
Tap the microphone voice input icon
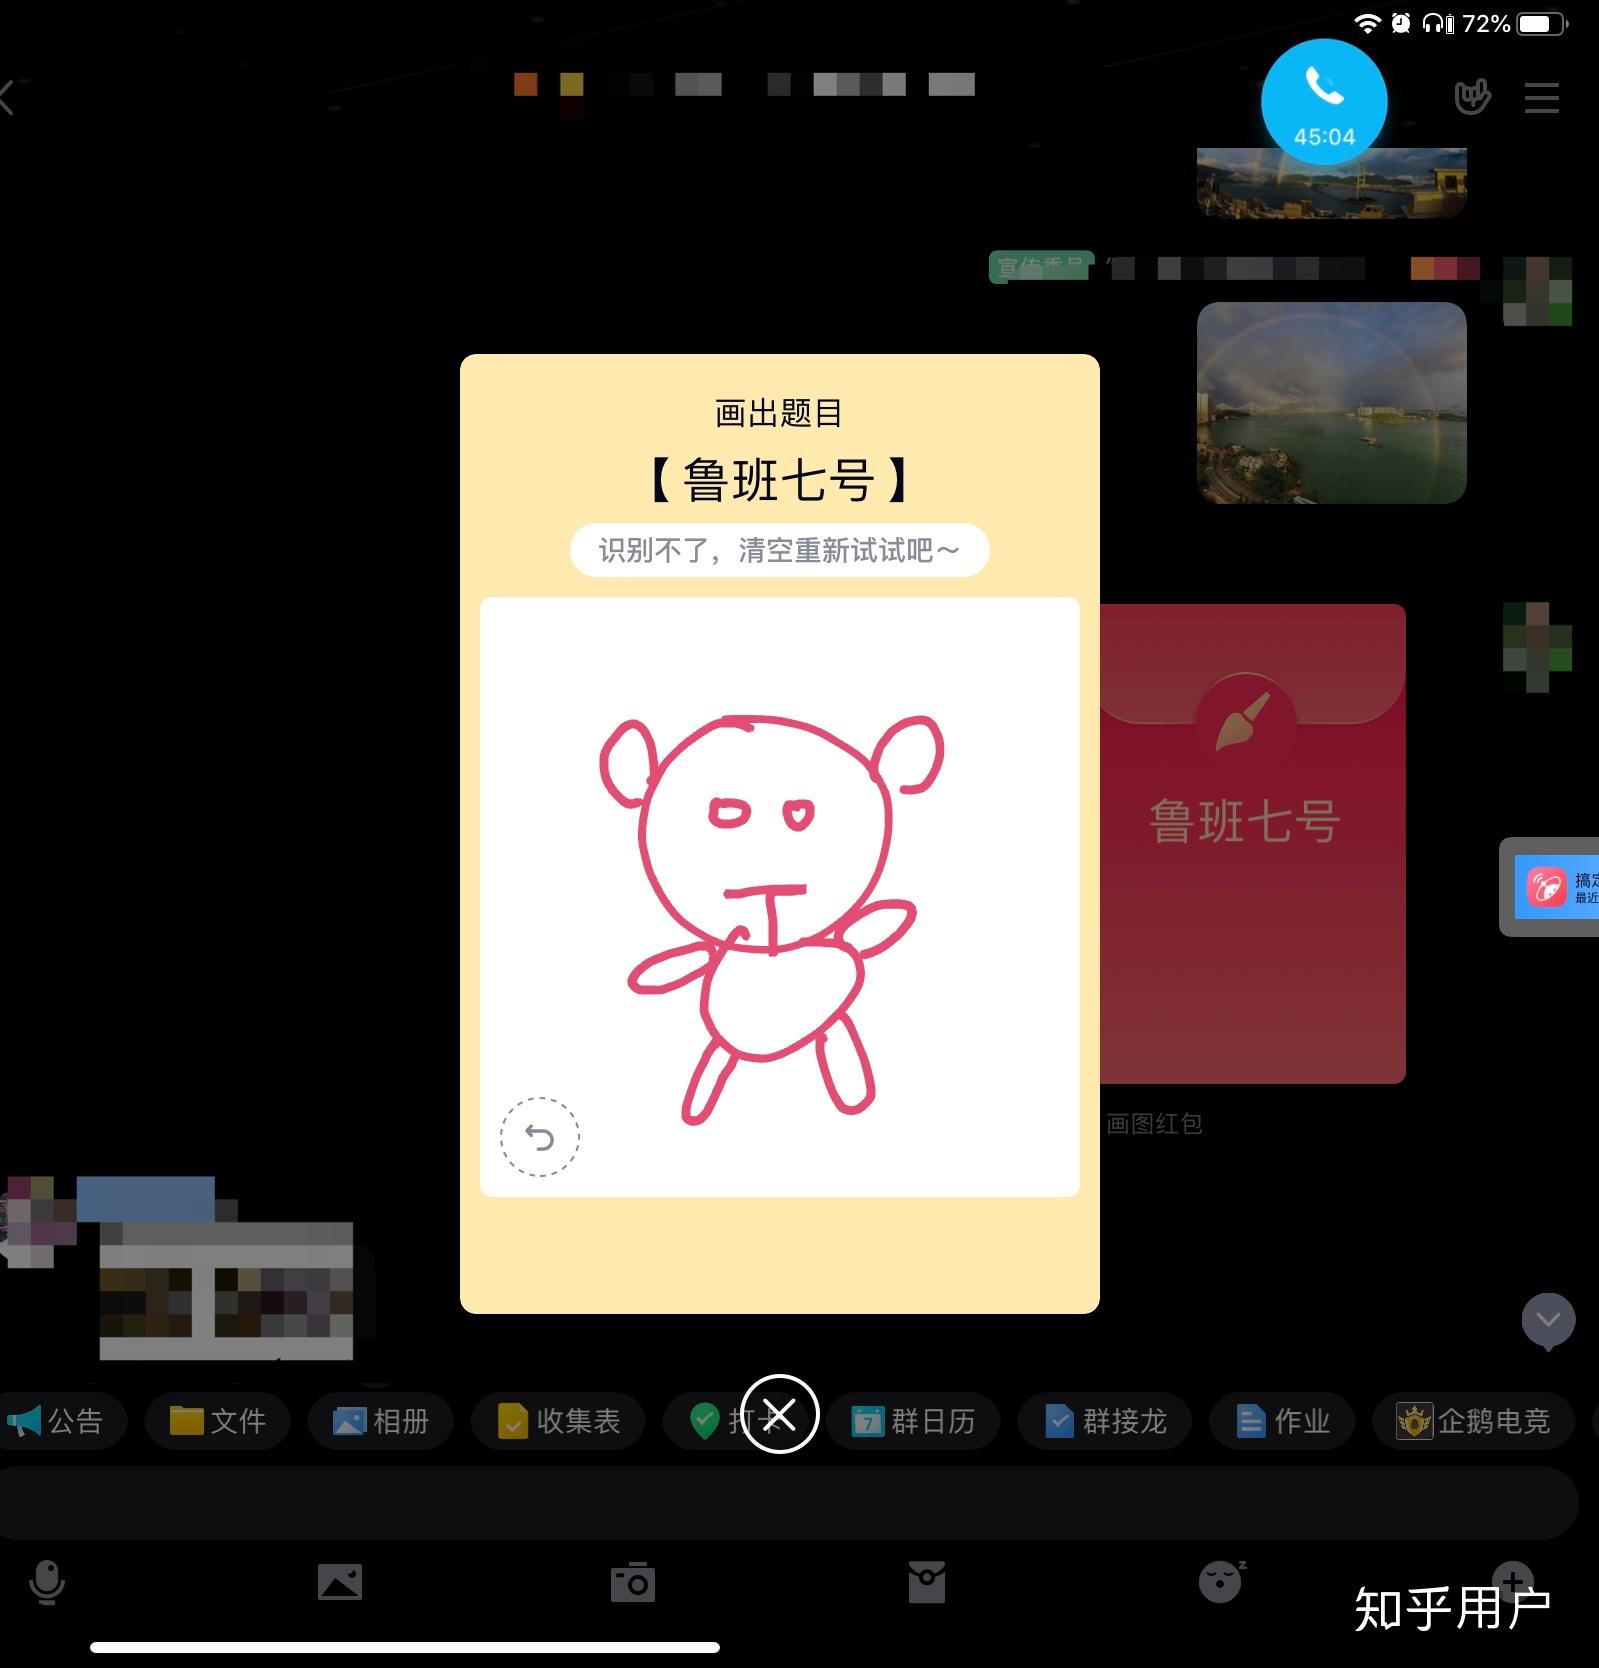[47, 1583]
